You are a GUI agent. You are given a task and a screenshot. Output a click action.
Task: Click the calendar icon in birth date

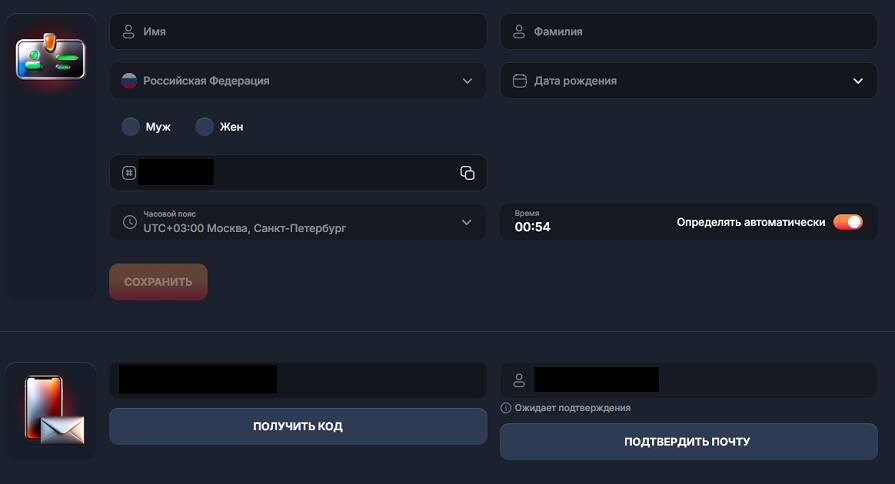point(519,80)
